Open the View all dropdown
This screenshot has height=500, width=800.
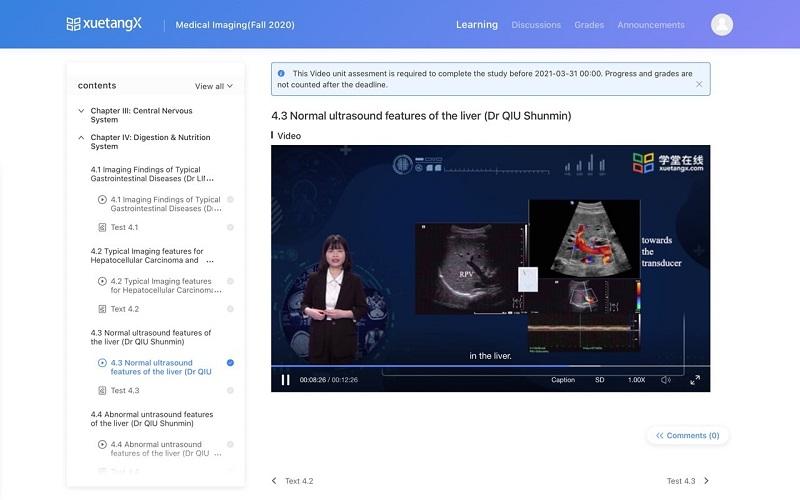click(213, 86)
